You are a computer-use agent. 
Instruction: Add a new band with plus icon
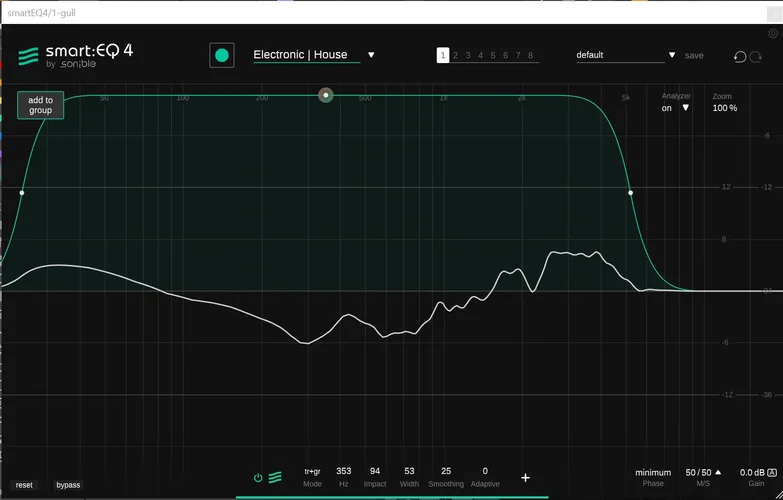coord(525,478)
